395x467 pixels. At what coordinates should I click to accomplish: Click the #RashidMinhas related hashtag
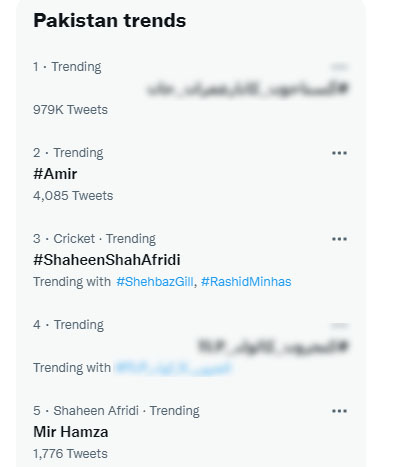(x=246, y=282)
